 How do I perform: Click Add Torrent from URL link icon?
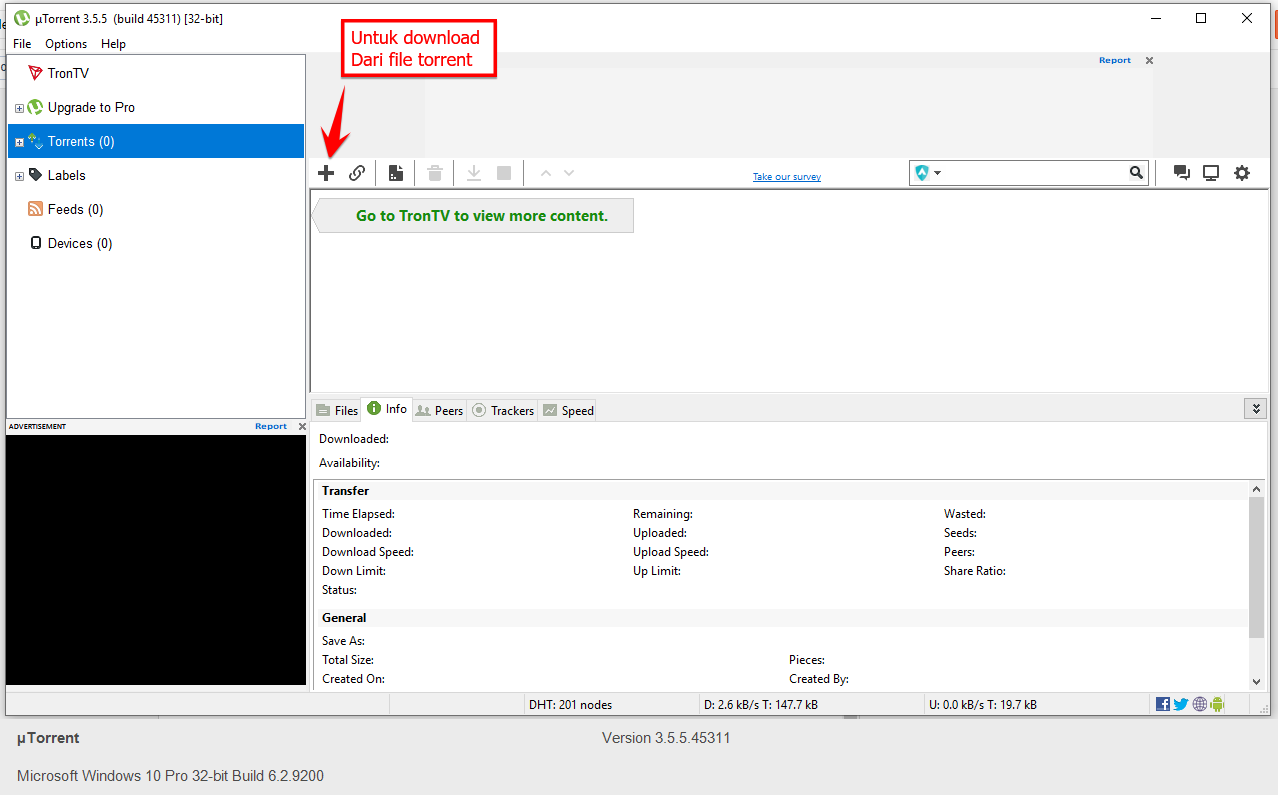(x=357, y=173)
